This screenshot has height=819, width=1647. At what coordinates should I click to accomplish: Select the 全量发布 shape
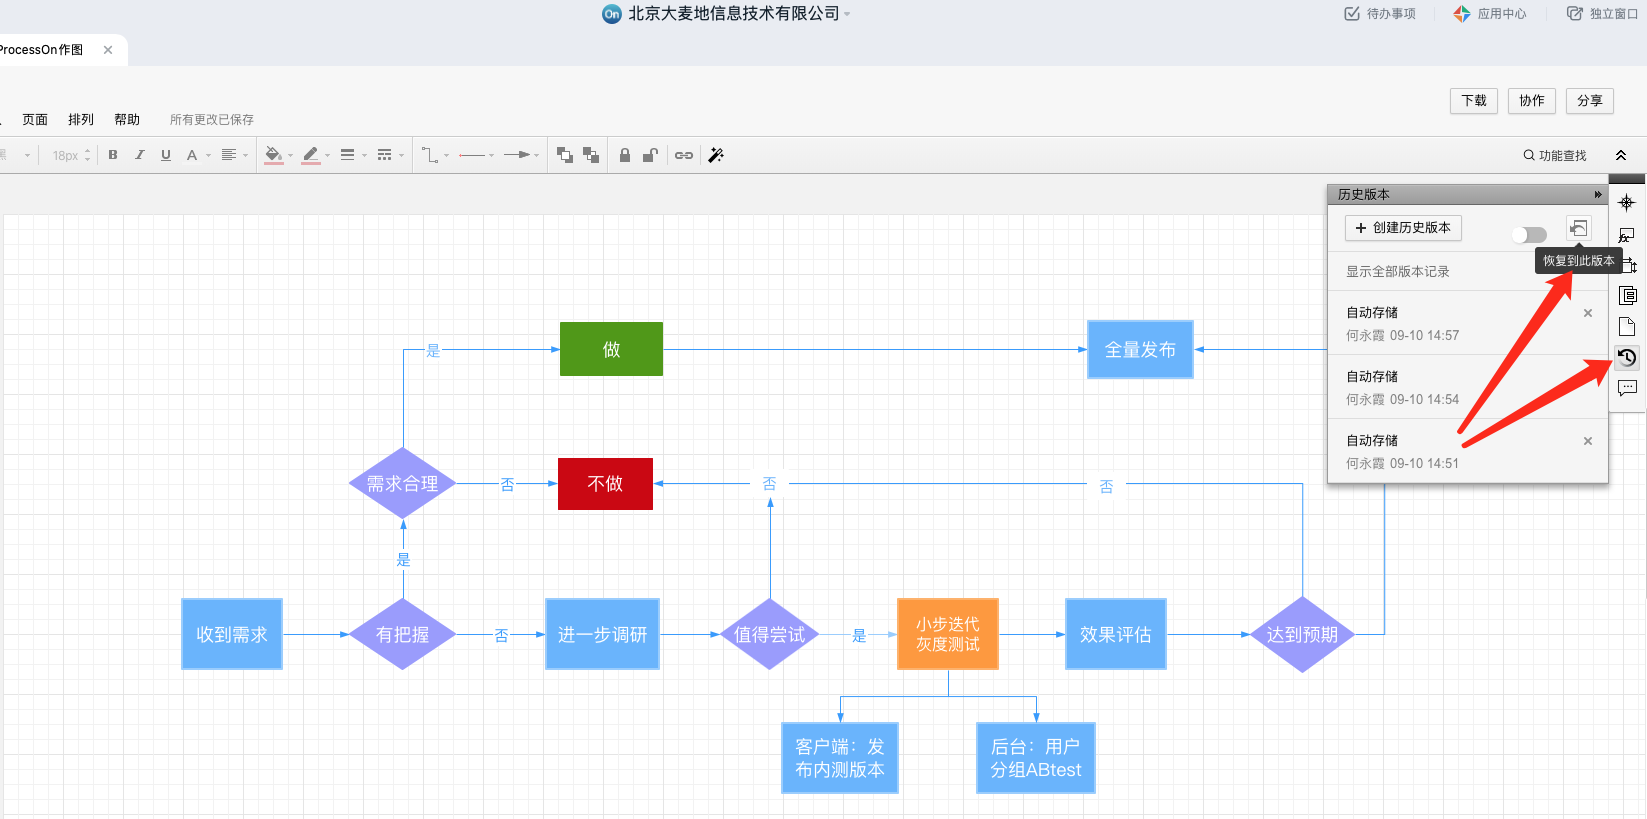[x=1140, y=349]
